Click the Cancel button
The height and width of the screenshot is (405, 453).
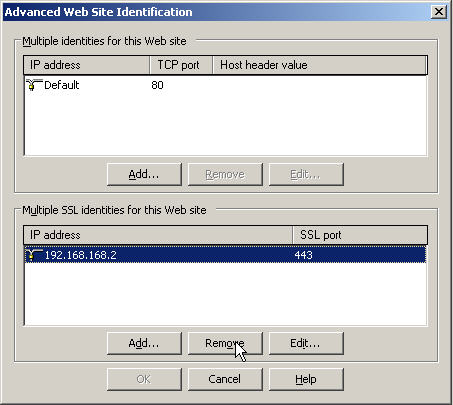[x=225, y=379]
